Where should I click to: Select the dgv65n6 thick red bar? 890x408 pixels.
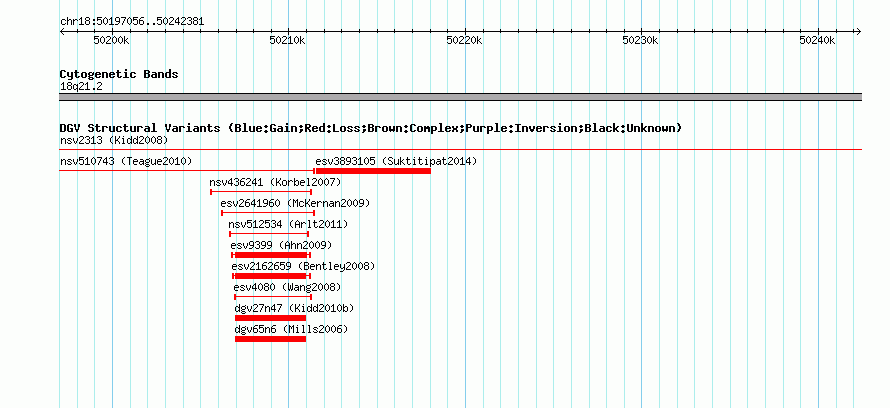[x=270, y=339]
